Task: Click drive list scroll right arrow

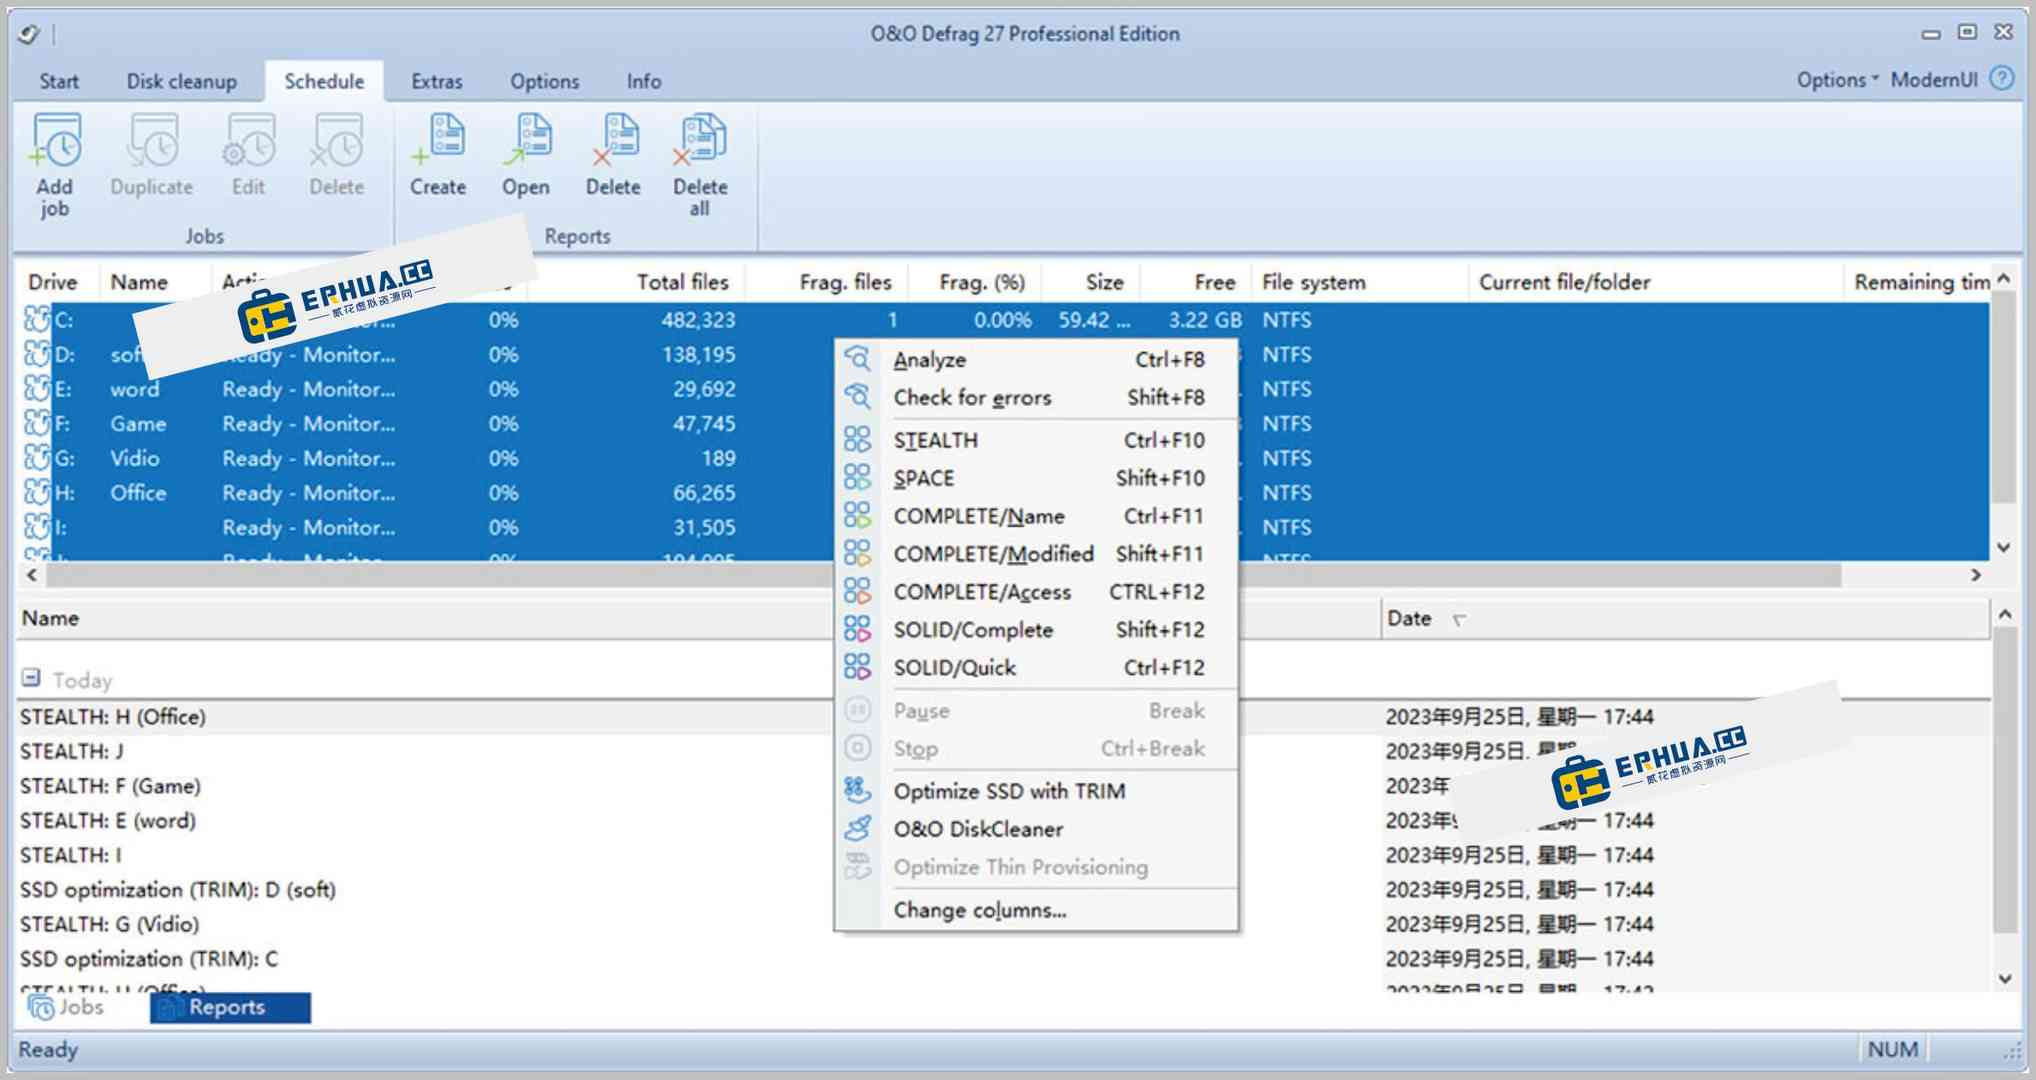Action: click(x=1975, y=575)
